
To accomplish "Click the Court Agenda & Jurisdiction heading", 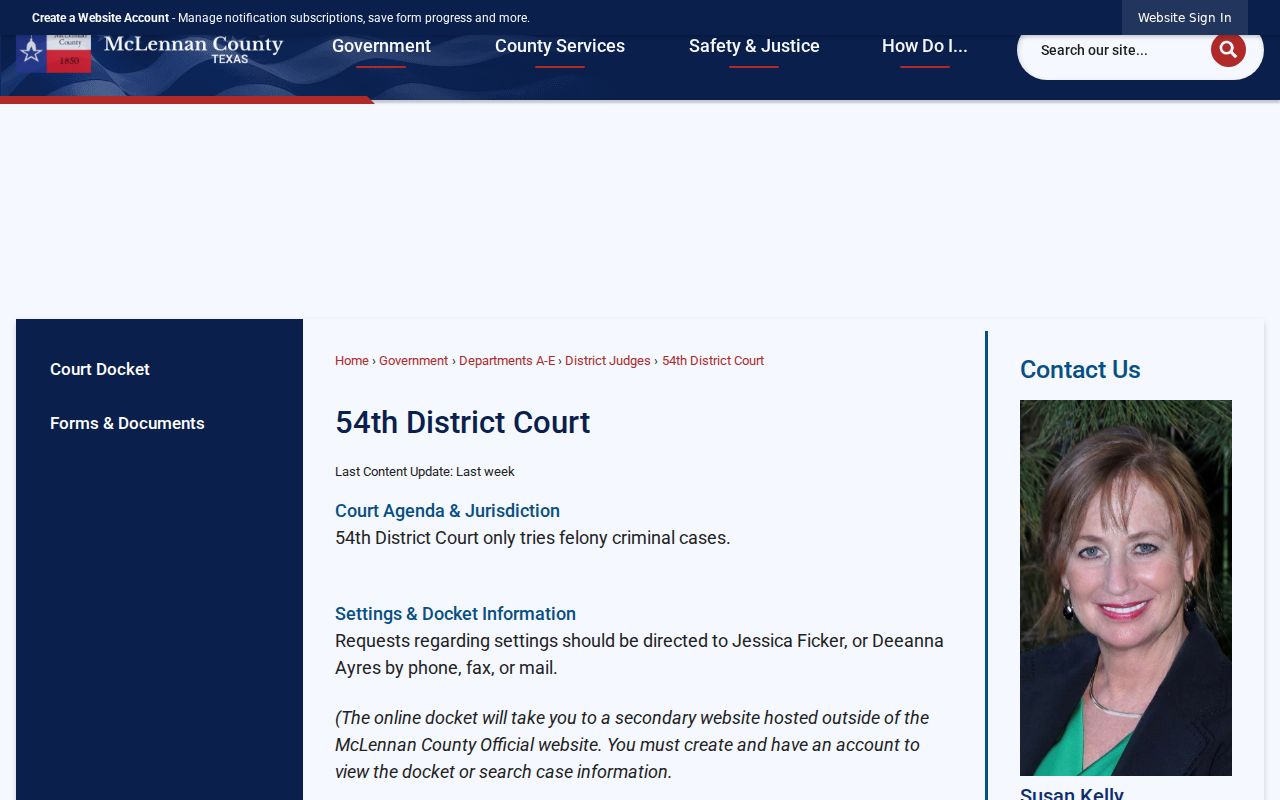I will coord(447,511).
